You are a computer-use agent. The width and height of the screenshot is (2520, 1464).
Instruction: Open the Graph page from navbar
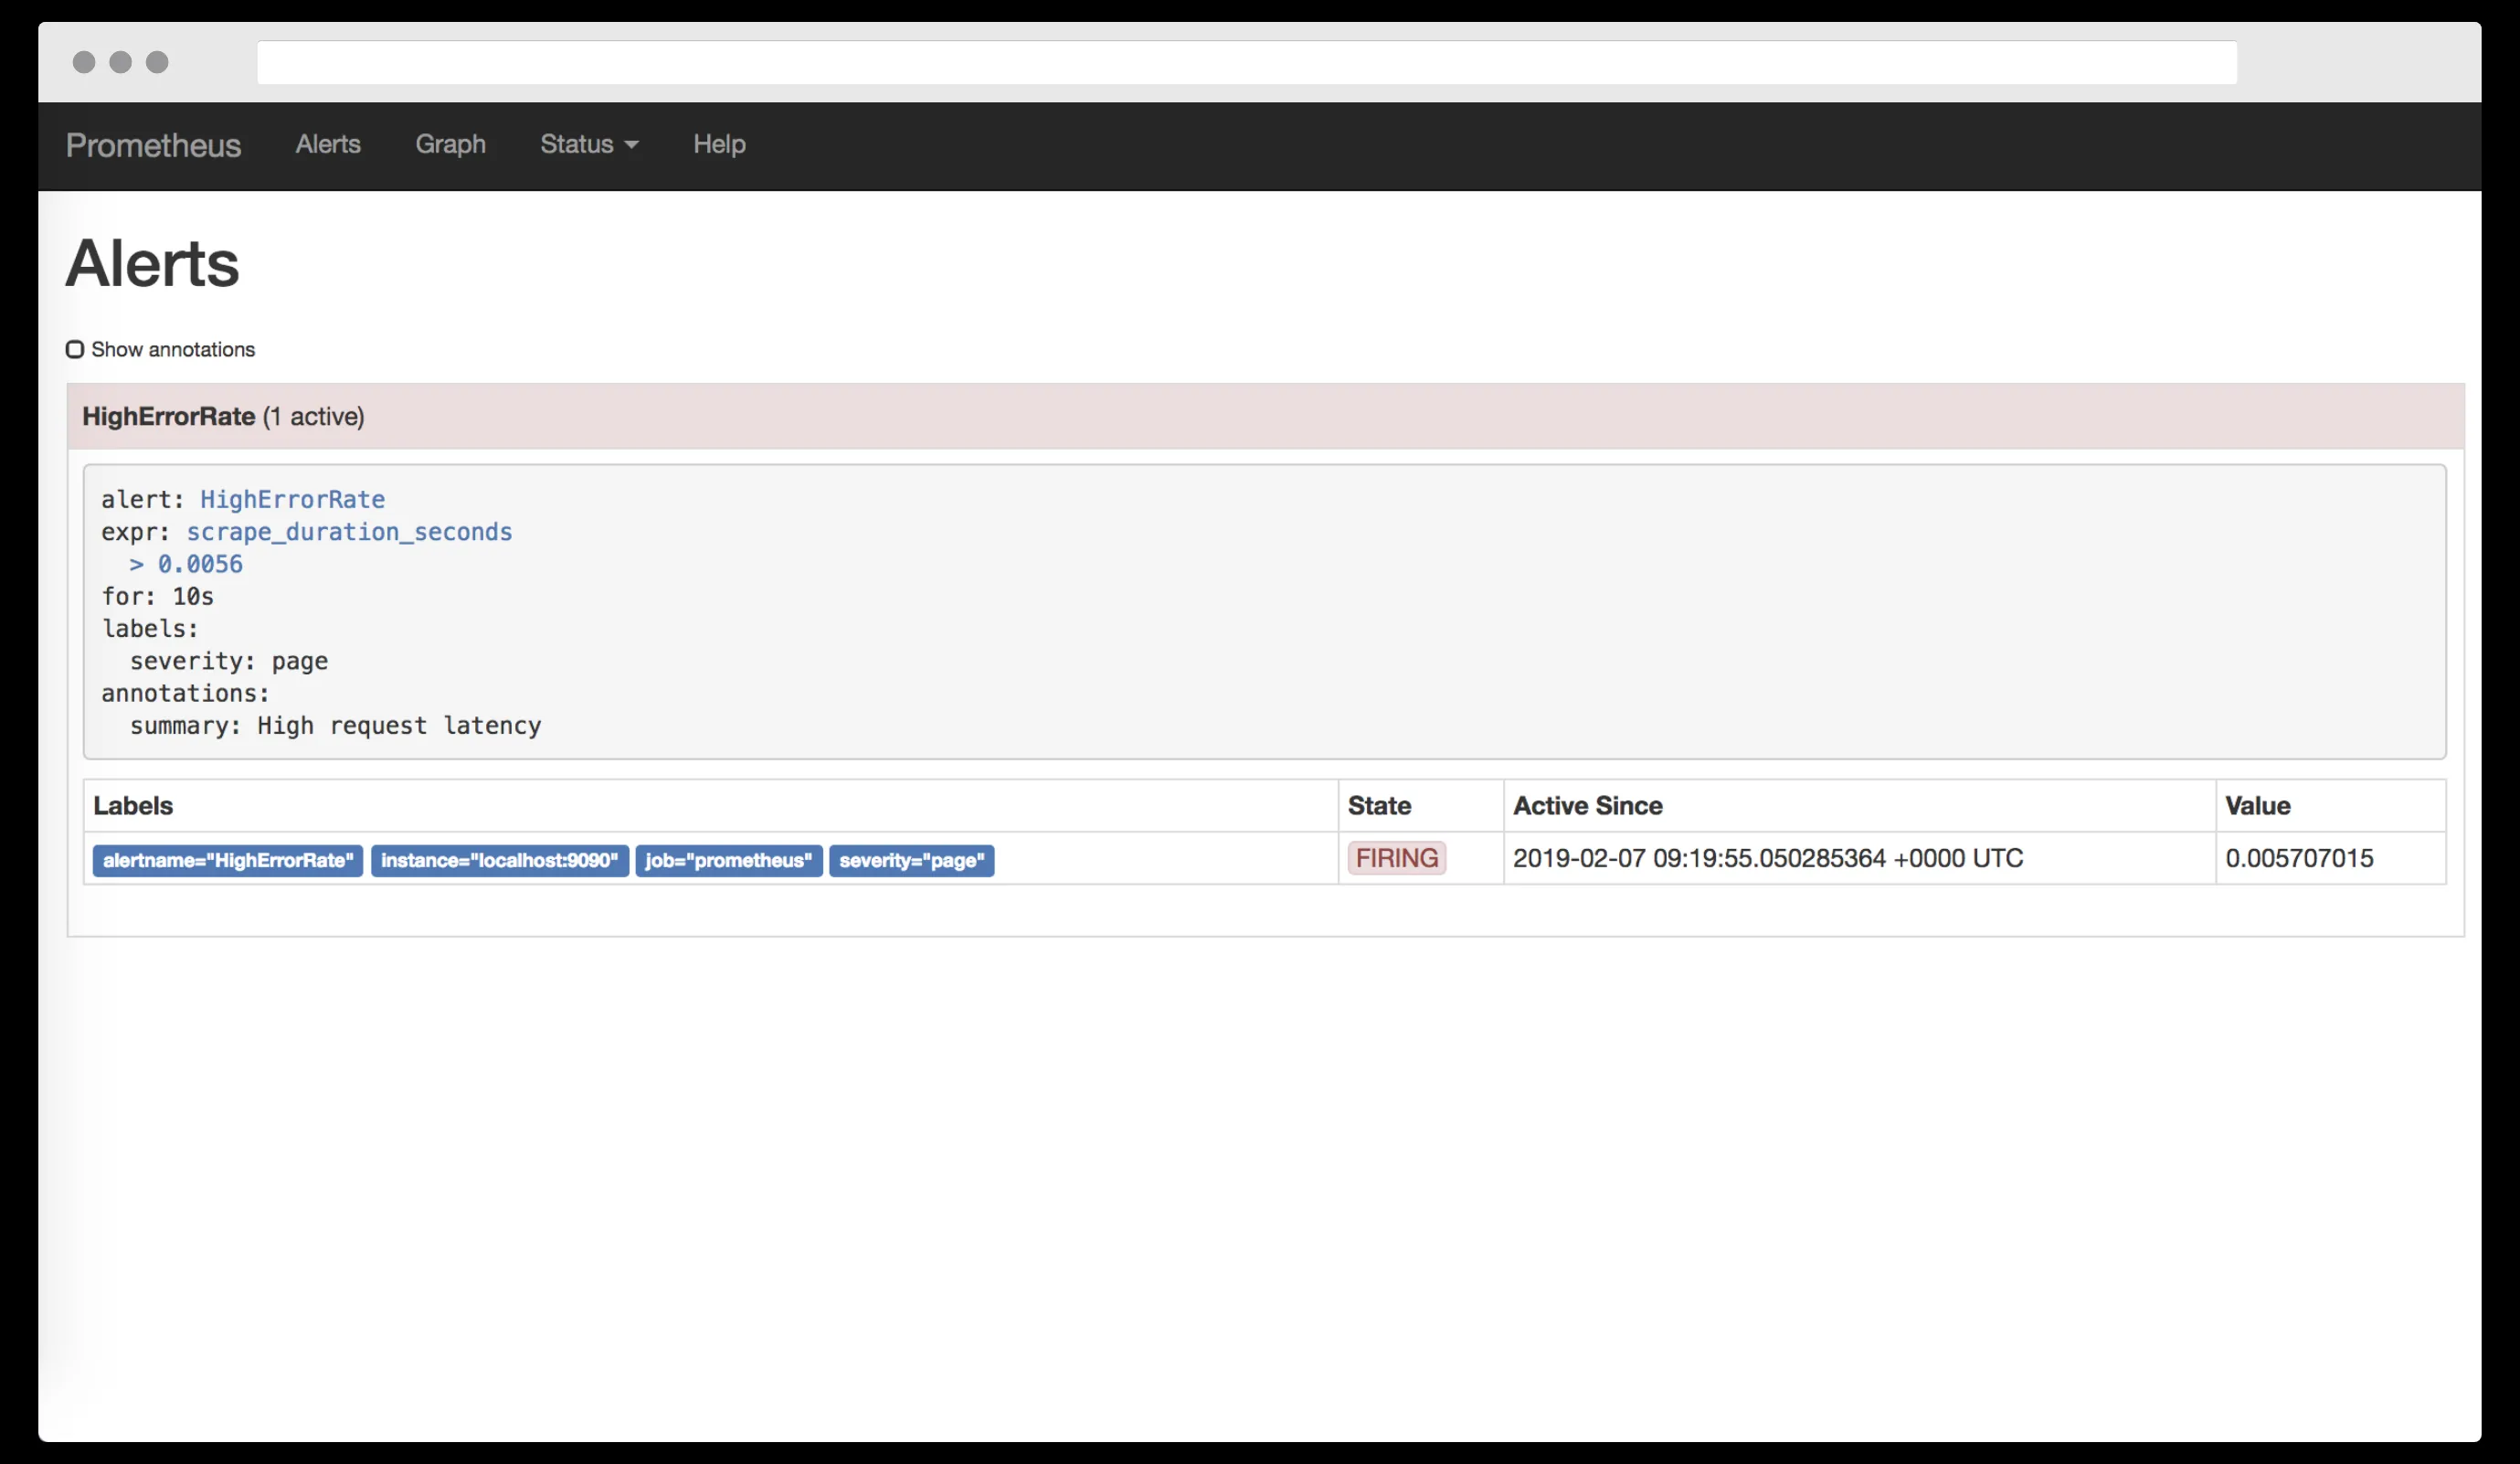click(x=450, y=144)
